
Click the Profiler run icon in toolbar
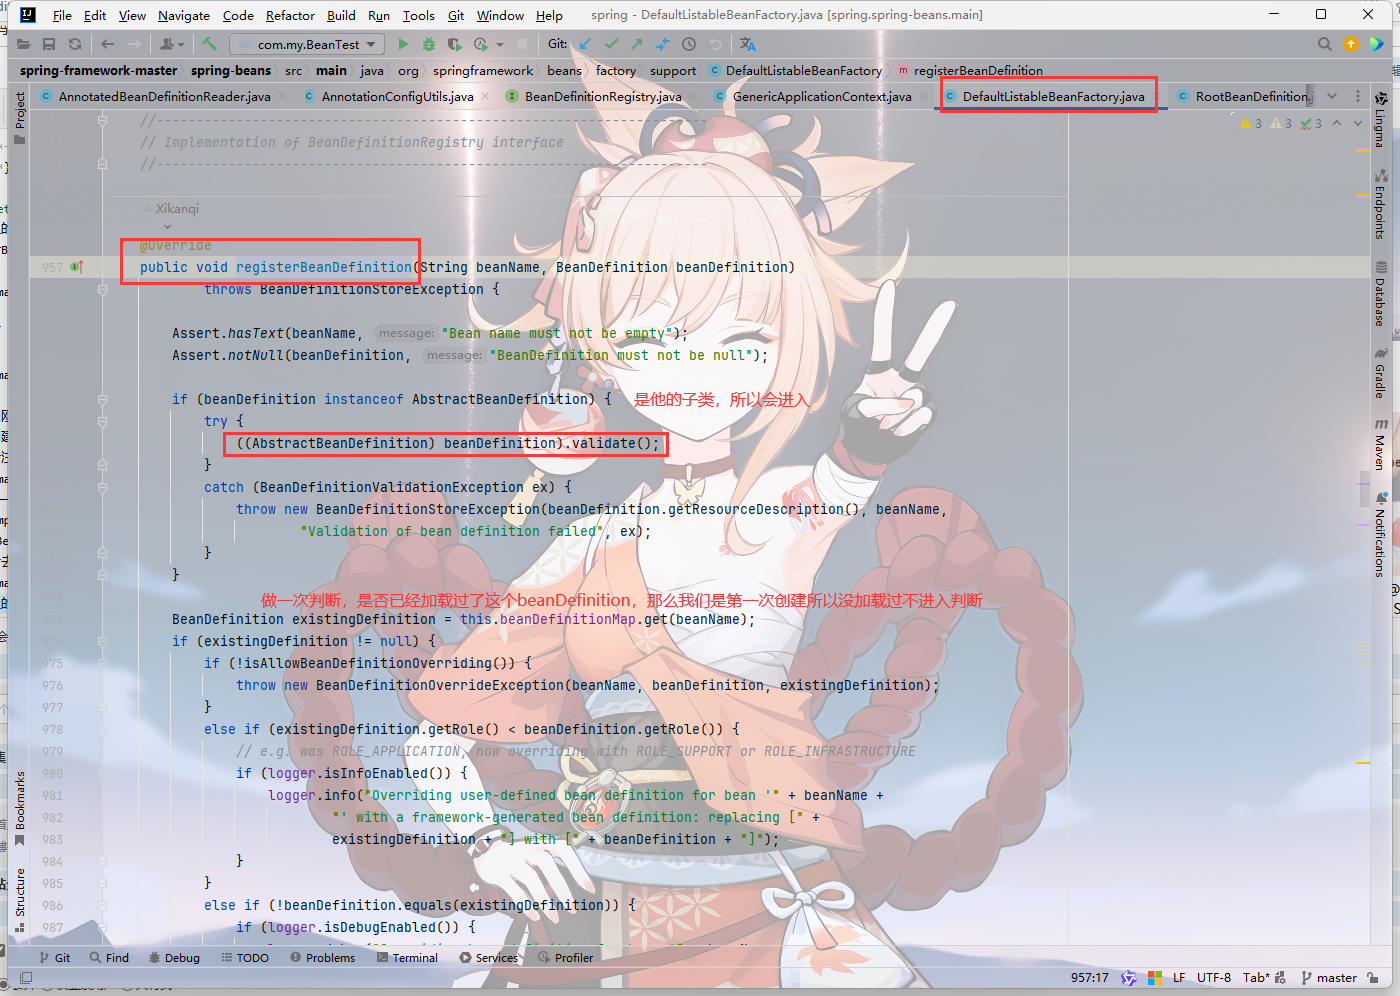coord(481,44)
